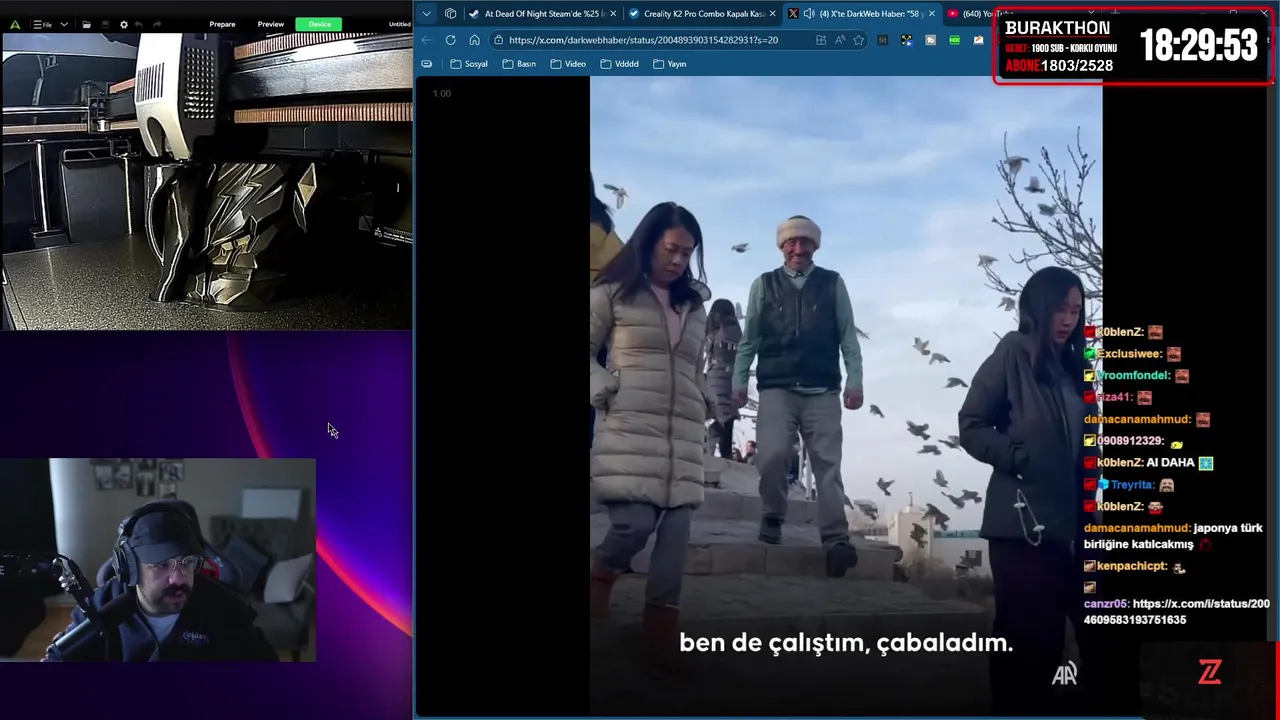Image resolution: width=1280 pixels, height=720 pixels.
Task: Mute audio on the DarkWeb Haber tab
Action: [809, 14]
